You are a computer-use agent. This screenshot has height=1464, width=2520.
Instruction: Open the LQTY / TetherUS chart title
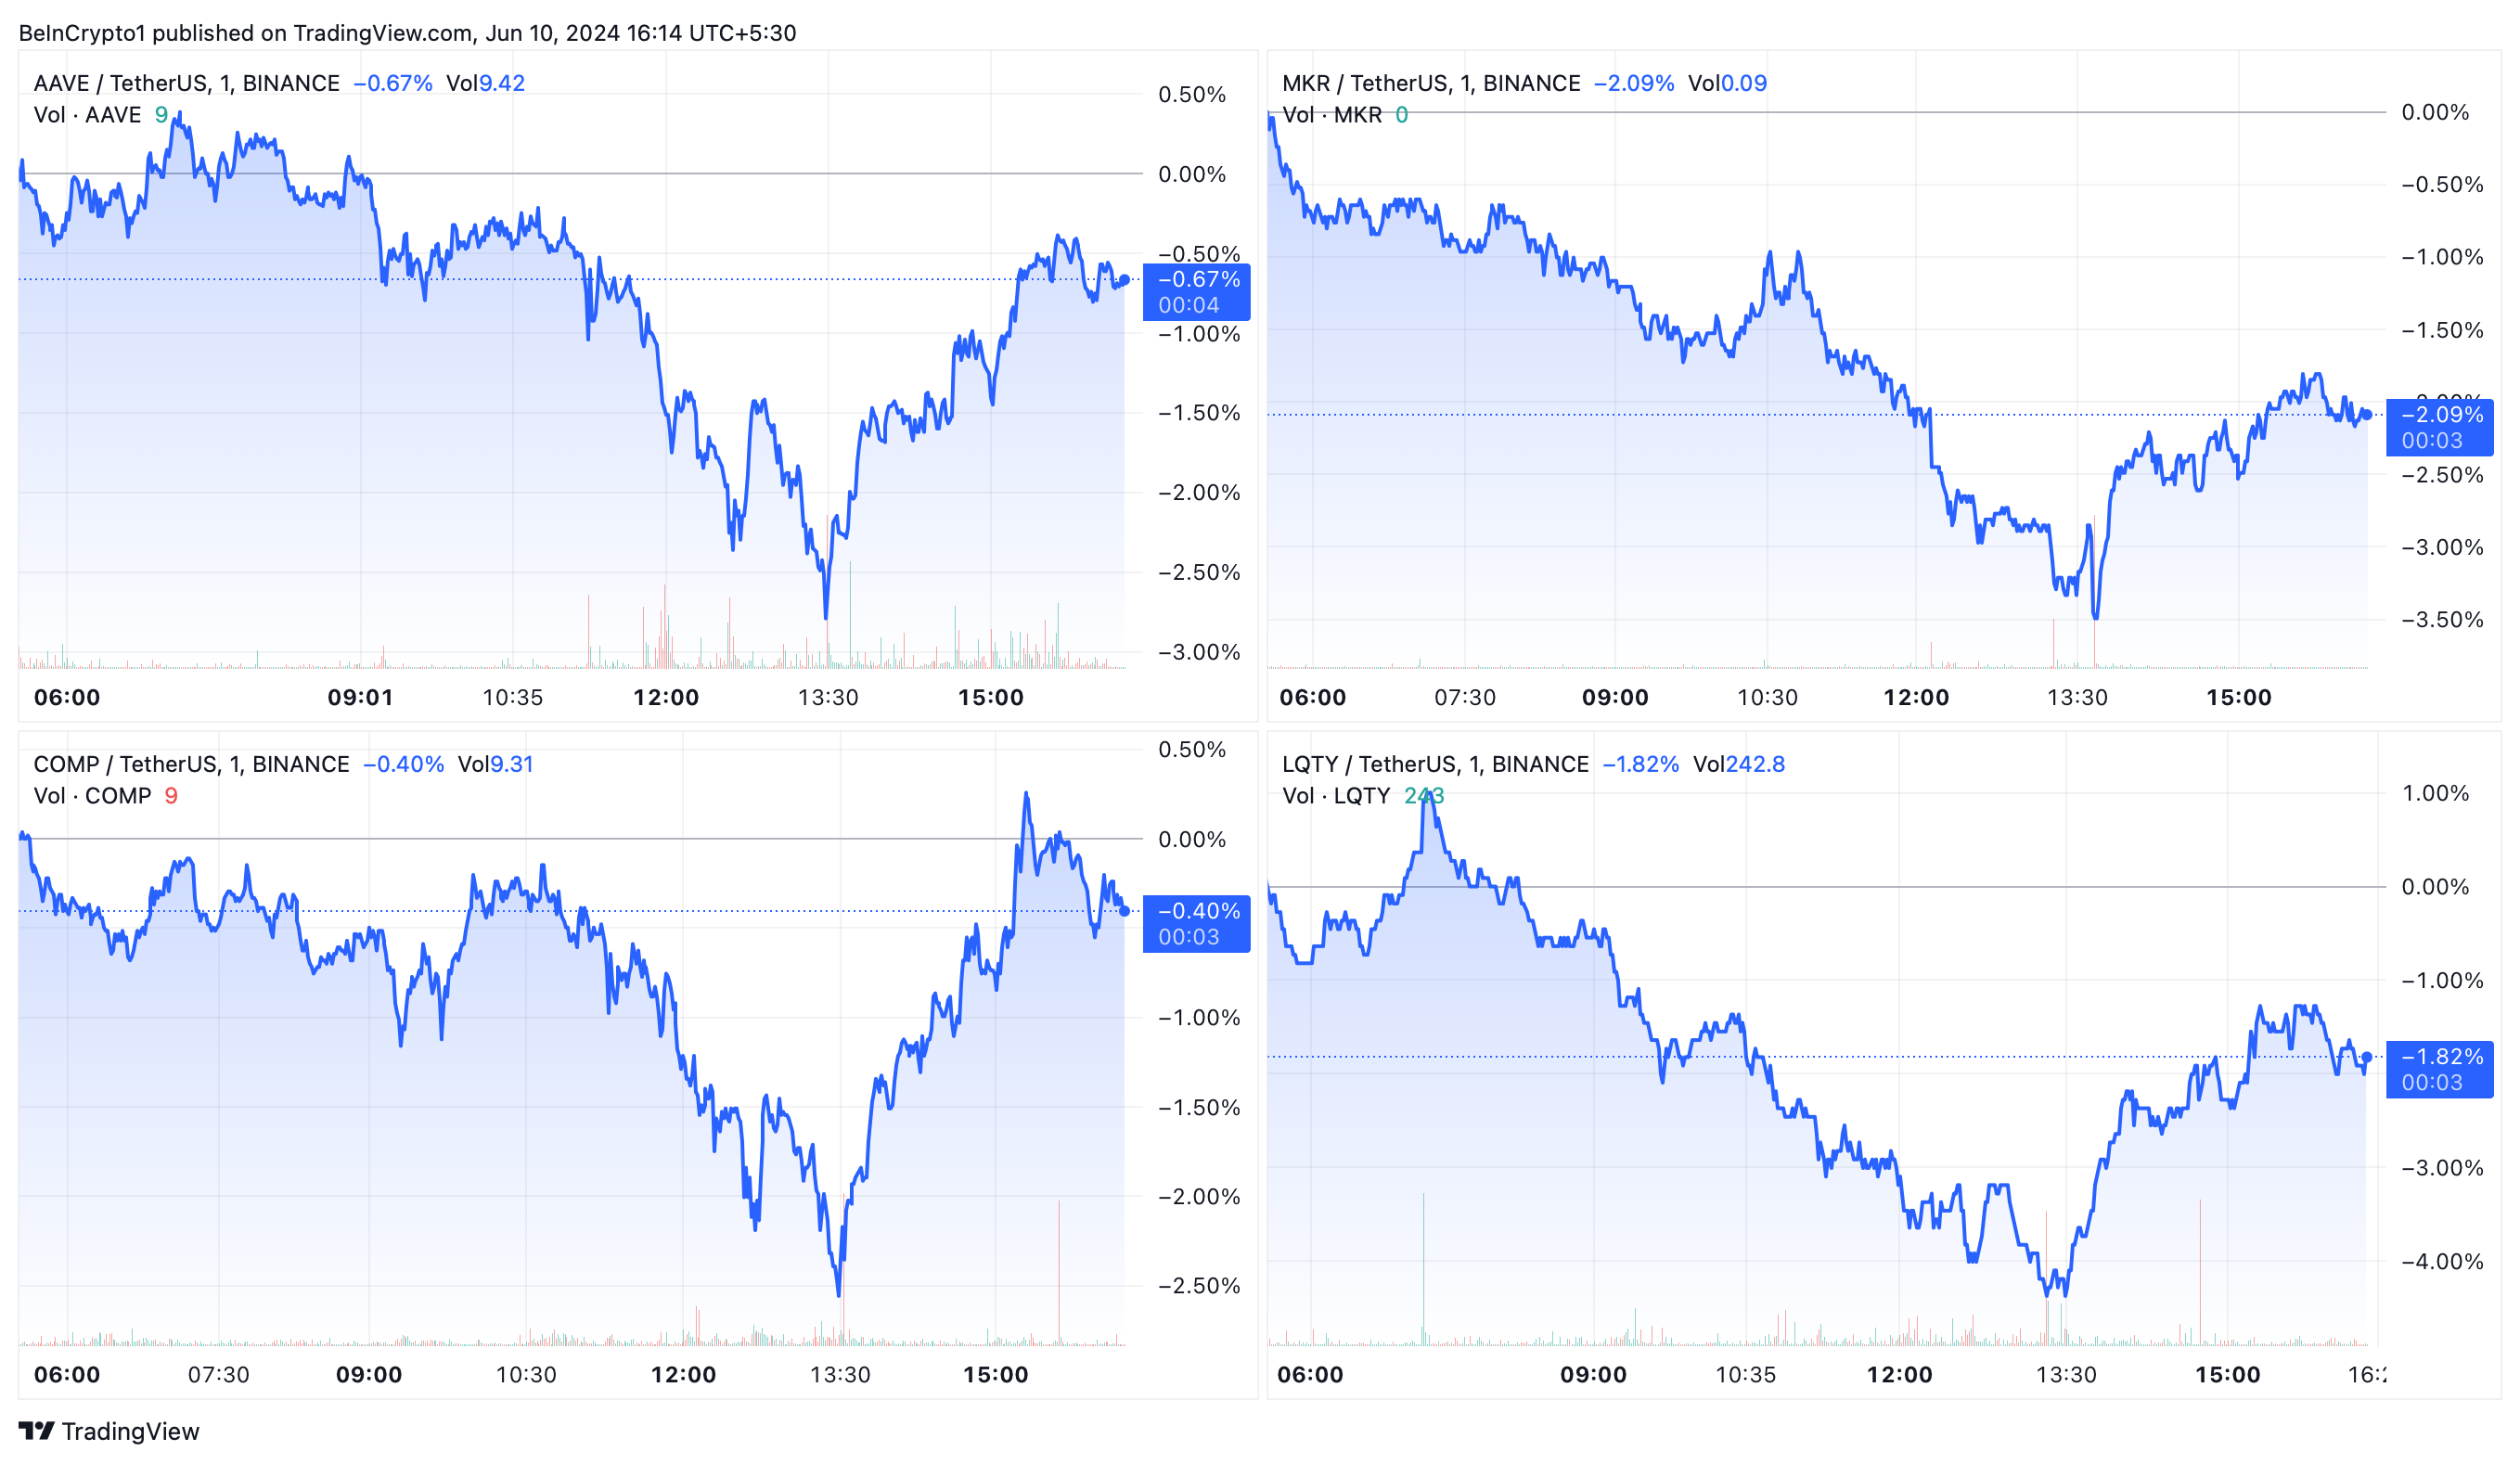click(x=1435, y=764)
